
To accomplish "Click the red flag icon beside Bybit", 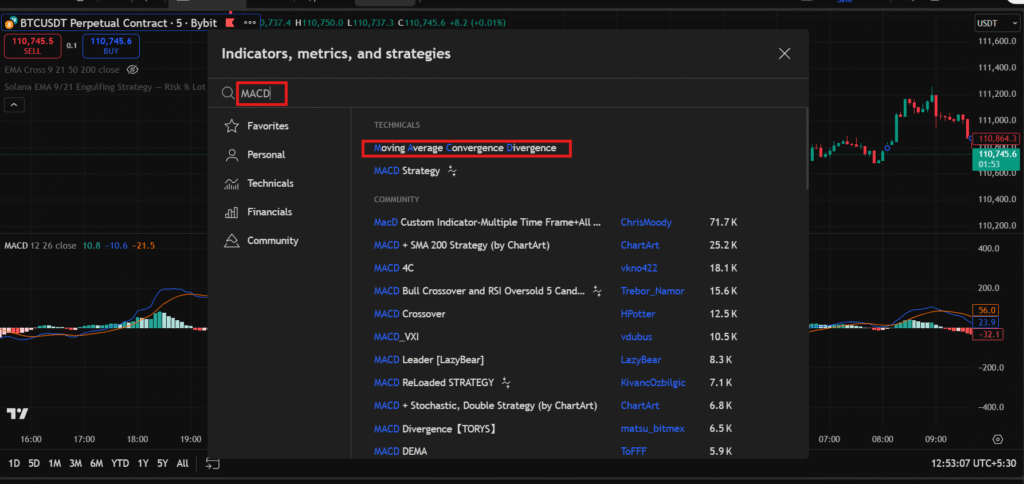I will 232,21.
